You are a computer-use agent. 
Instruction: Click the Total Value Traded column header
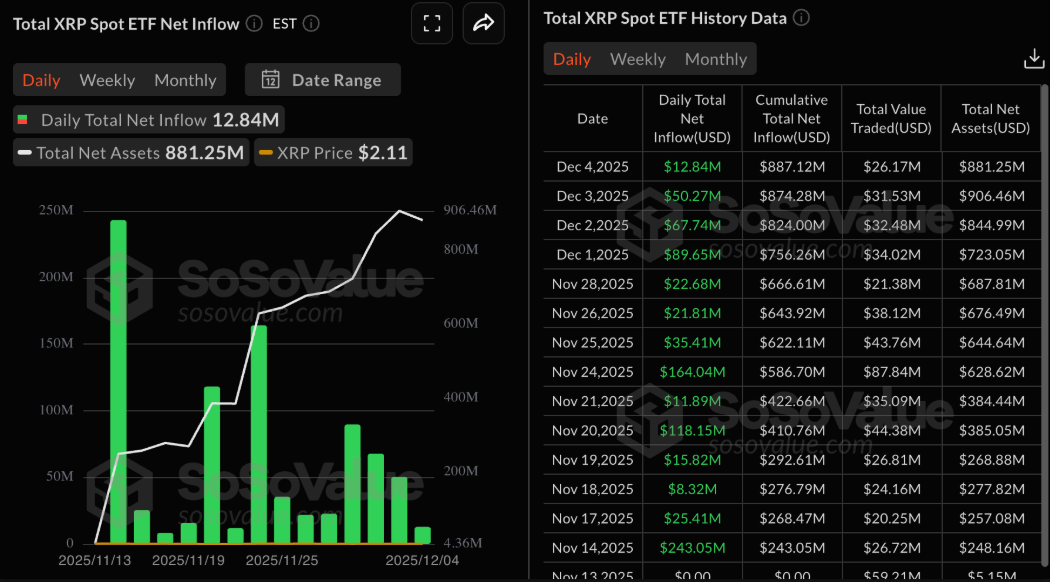(891, 118)
